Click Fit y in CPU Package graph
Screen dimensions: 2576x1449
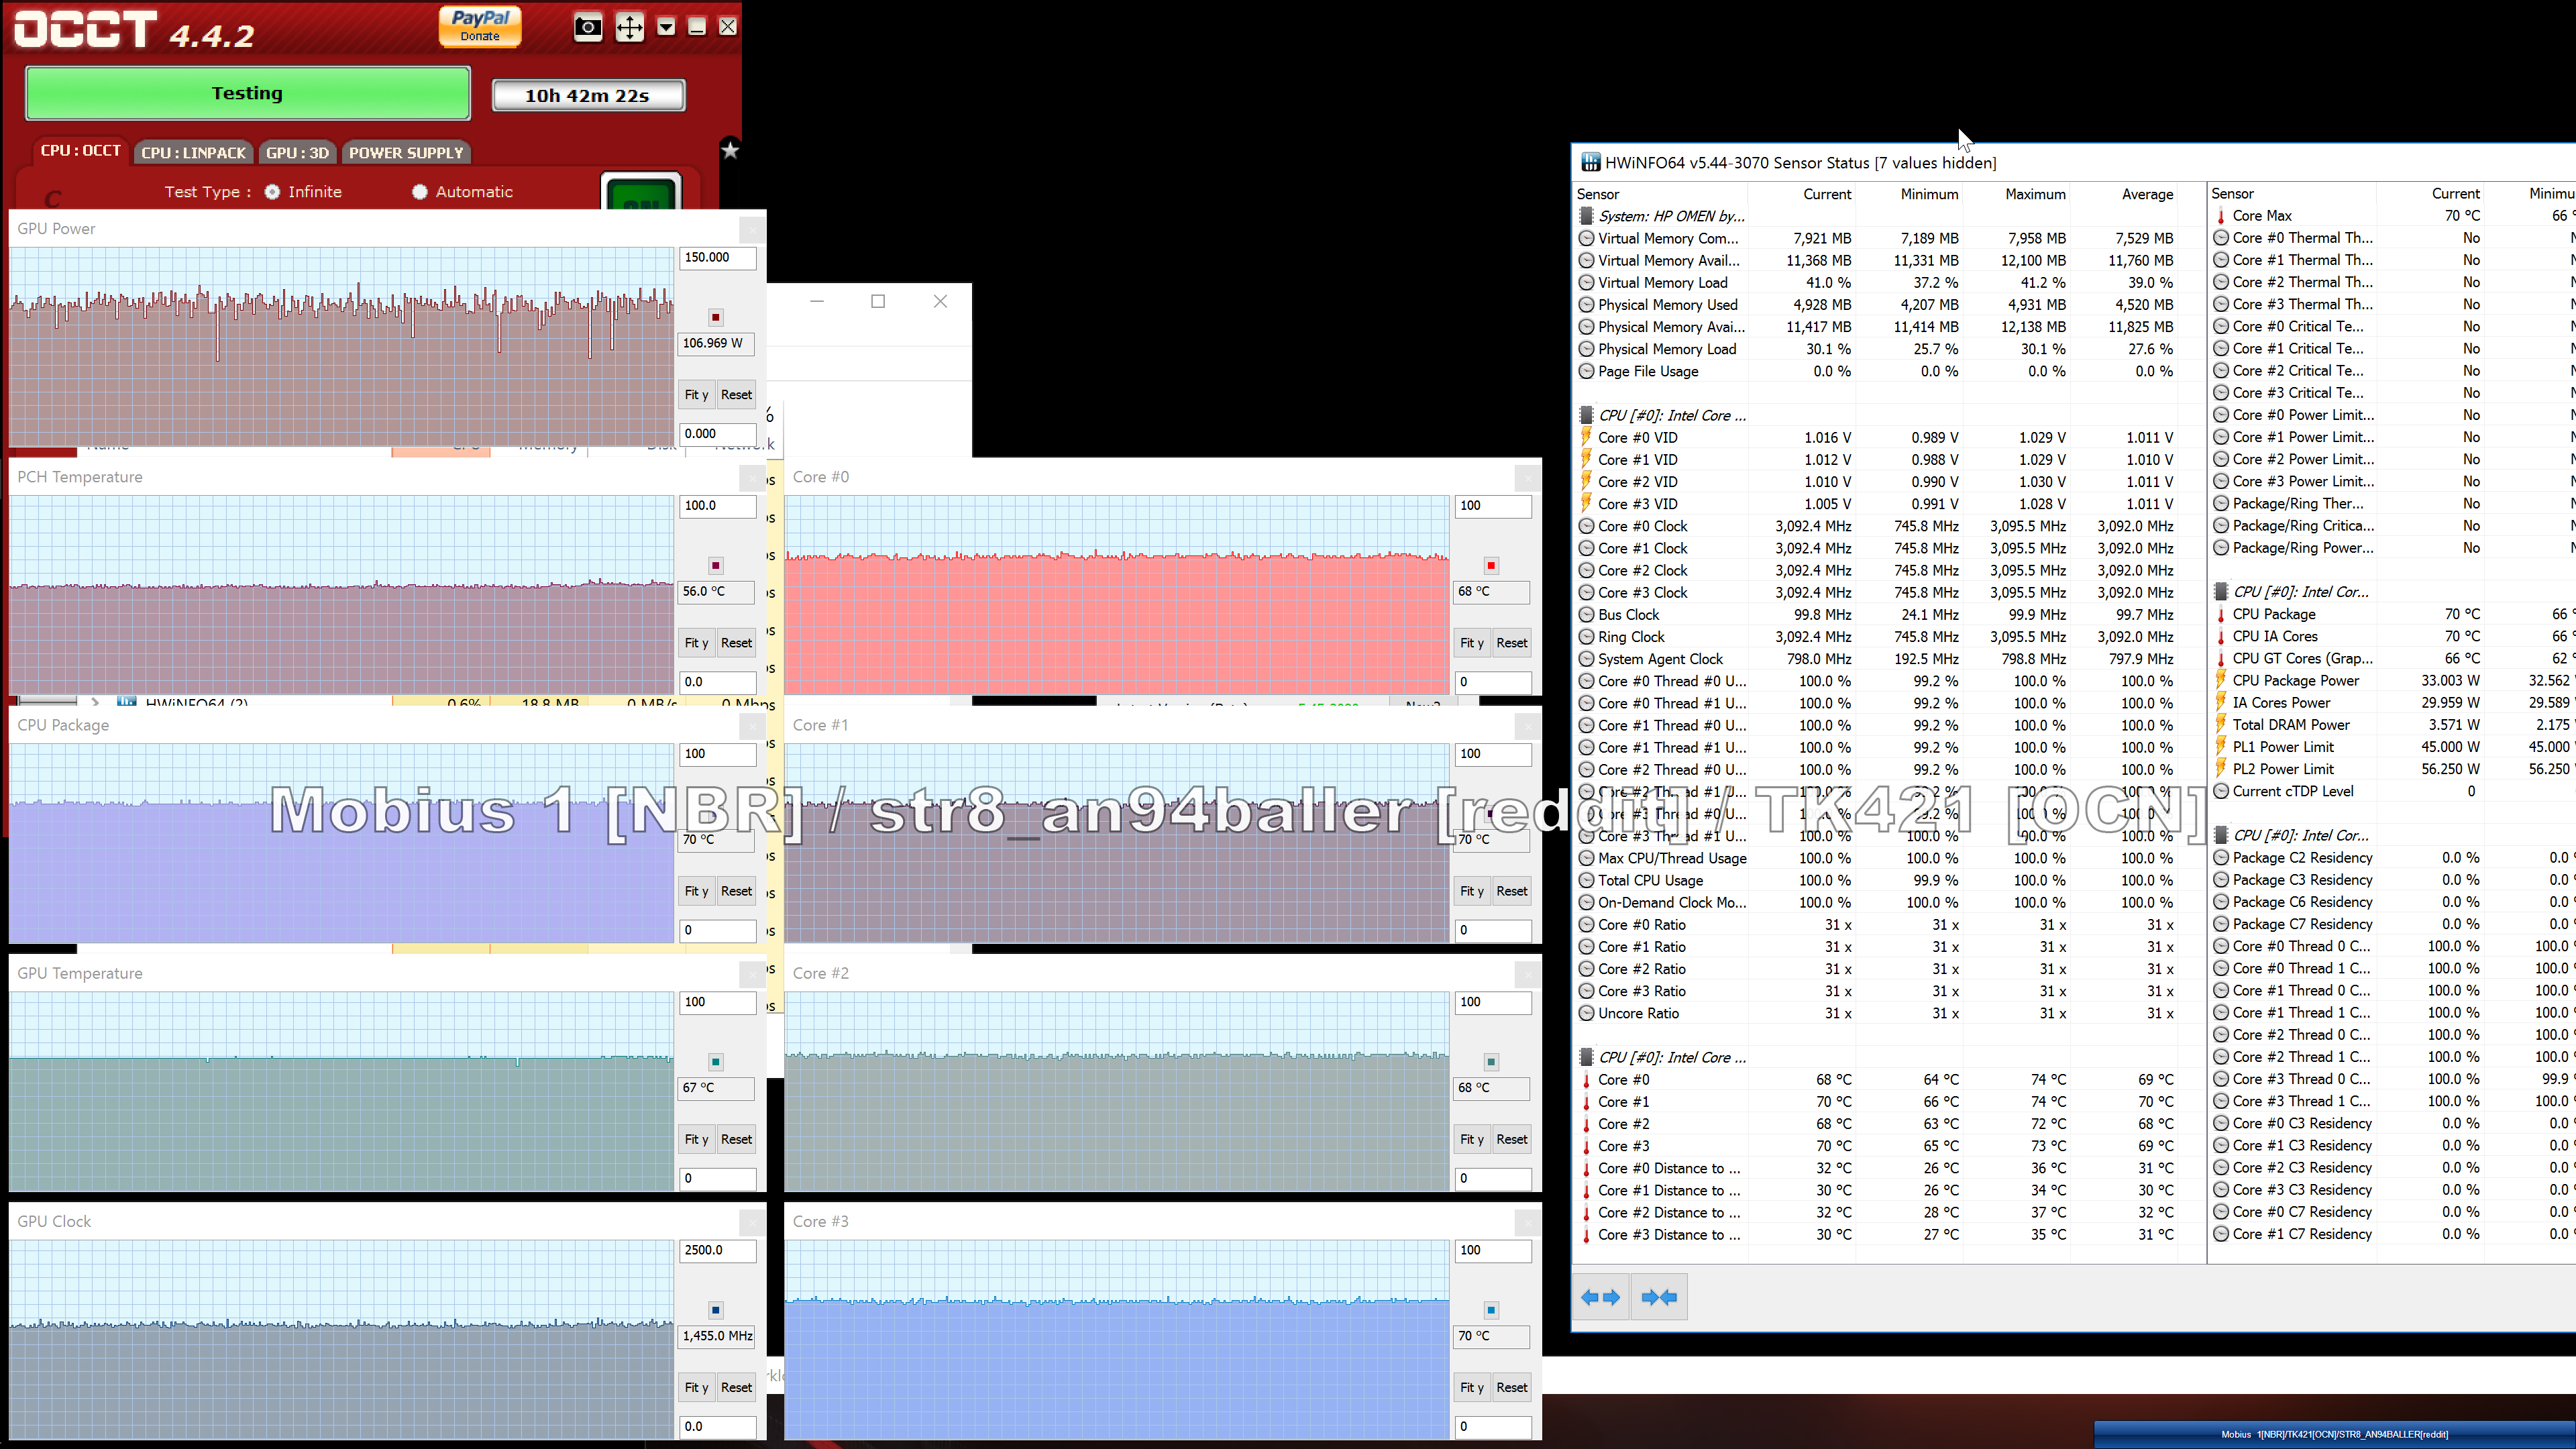[x=696, y=891]
